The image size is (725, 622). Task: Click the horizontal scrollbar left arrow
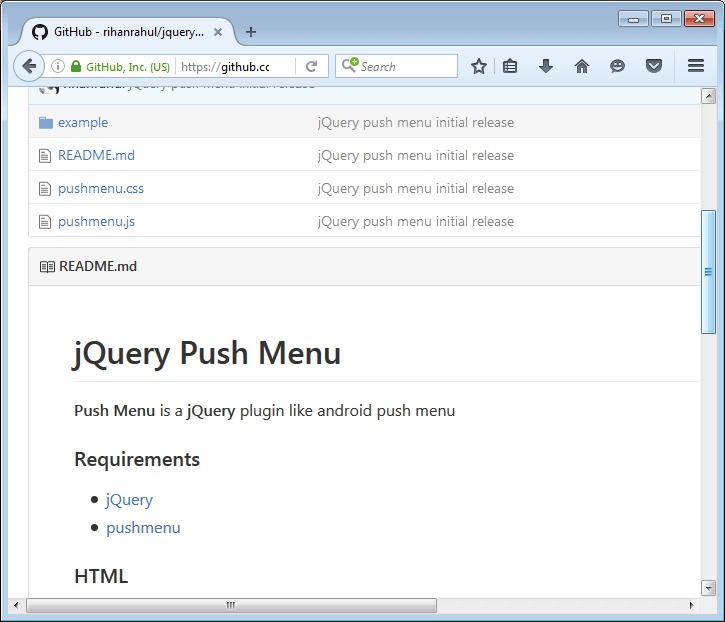pos(16,605)
